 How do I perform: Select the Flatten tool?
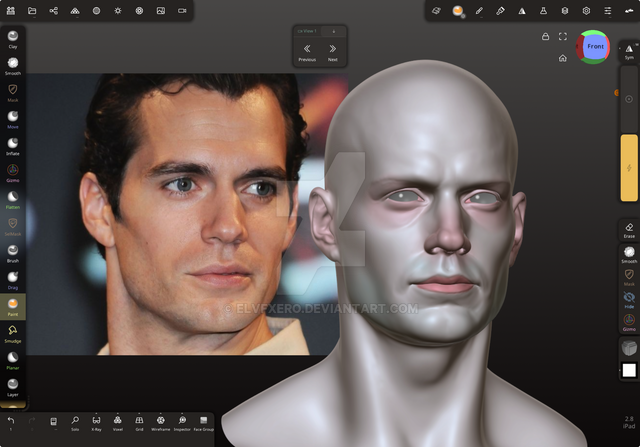pos(13,200)
